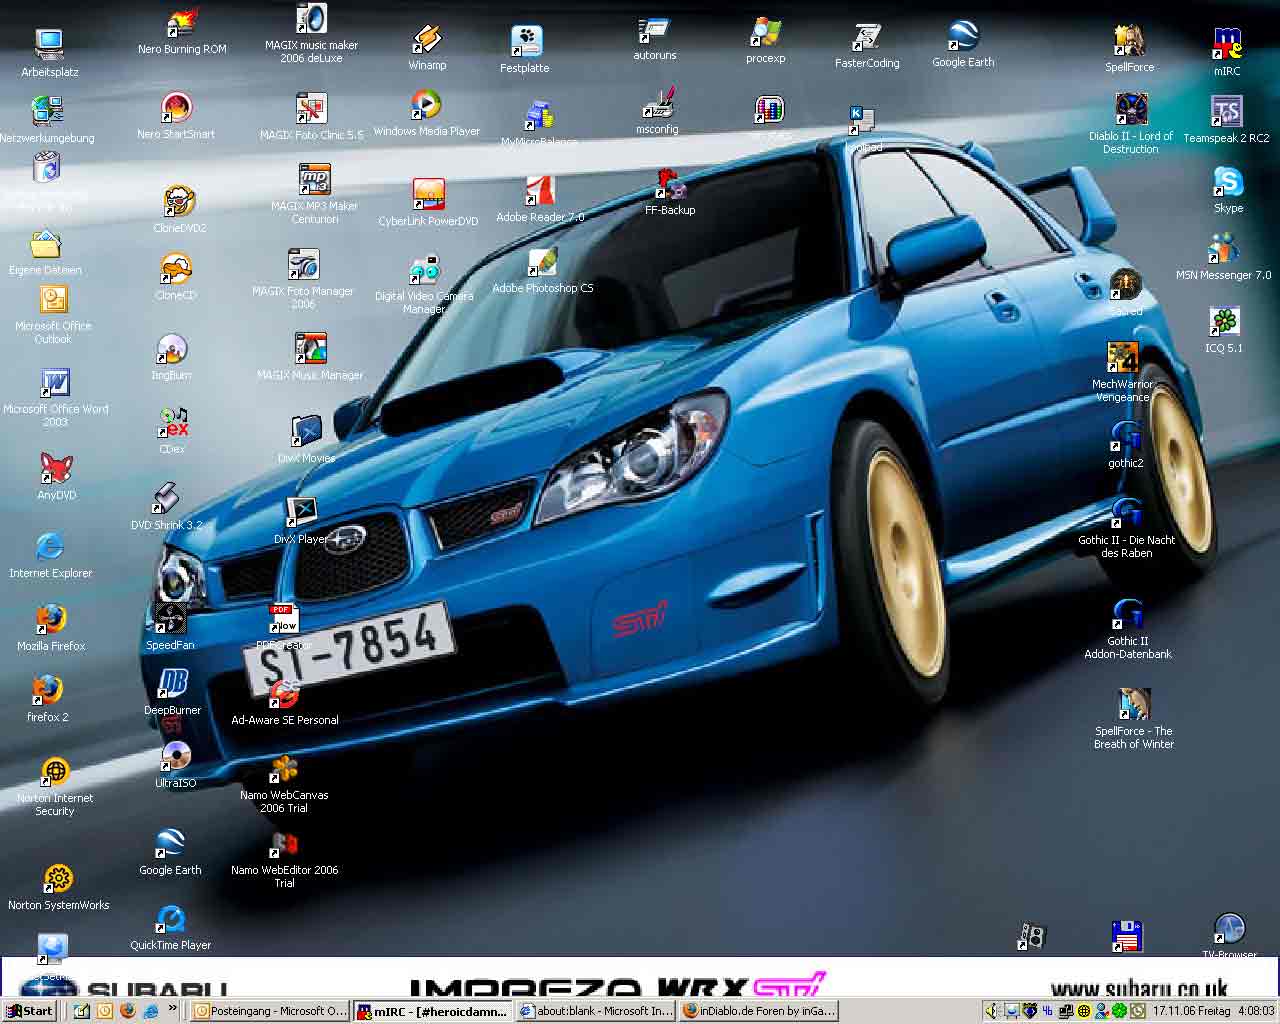
Task: Launch QuickTime Player shortcut
Action: 170,919
